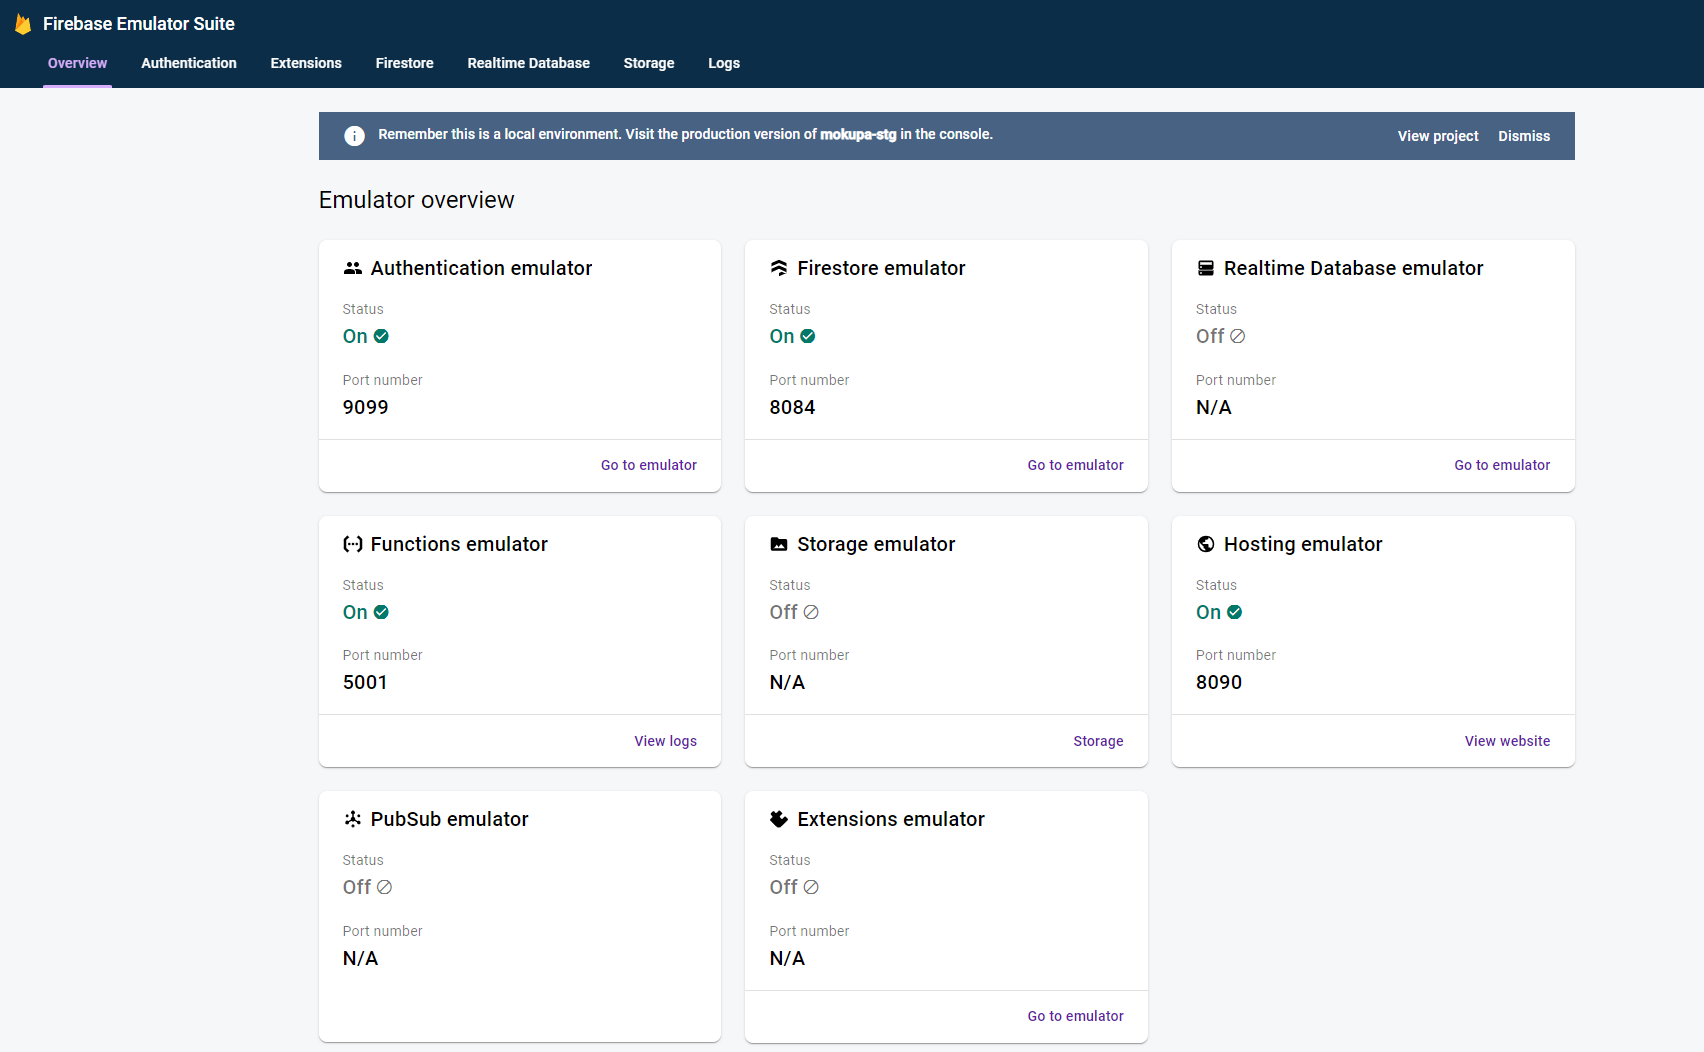Click Functions port number 5001
Viewport: 1704px width, 1052px height.
click(x=365, y=682)
